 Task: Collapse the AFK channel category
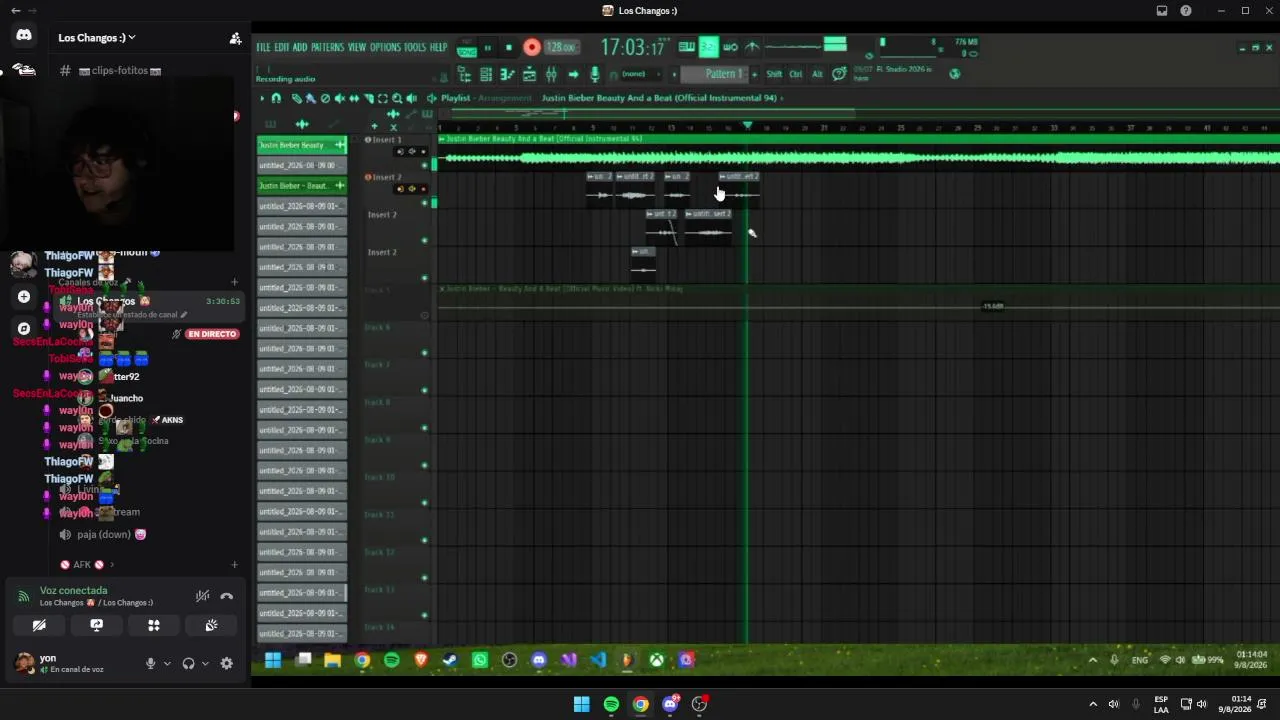[x=87, y=565]
